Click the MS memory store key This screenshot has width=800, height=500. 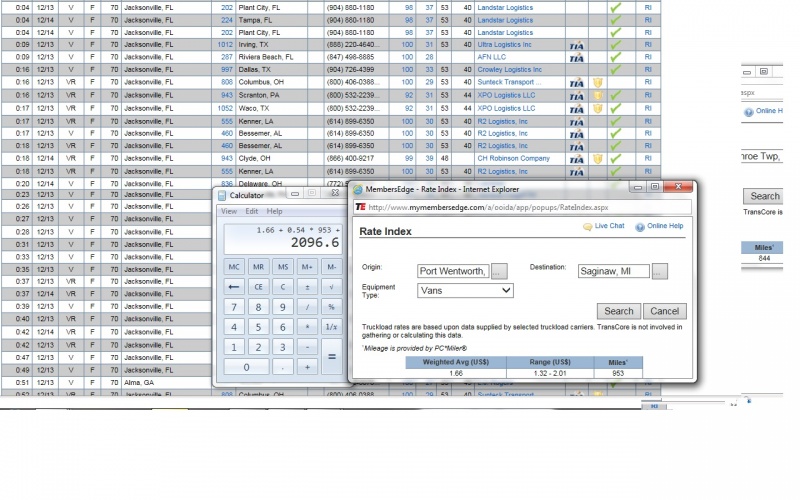point(283,267)
